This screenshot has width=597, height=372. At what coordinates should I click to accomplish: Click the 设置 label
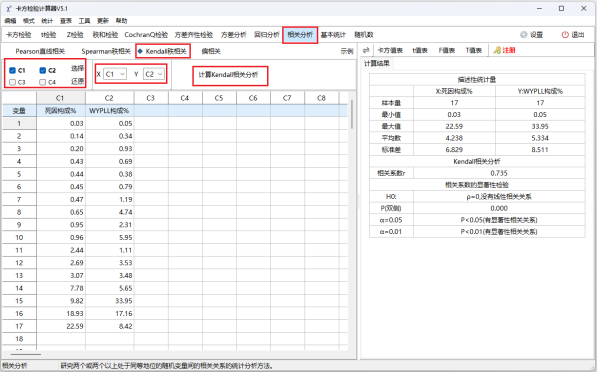point(536,35)
